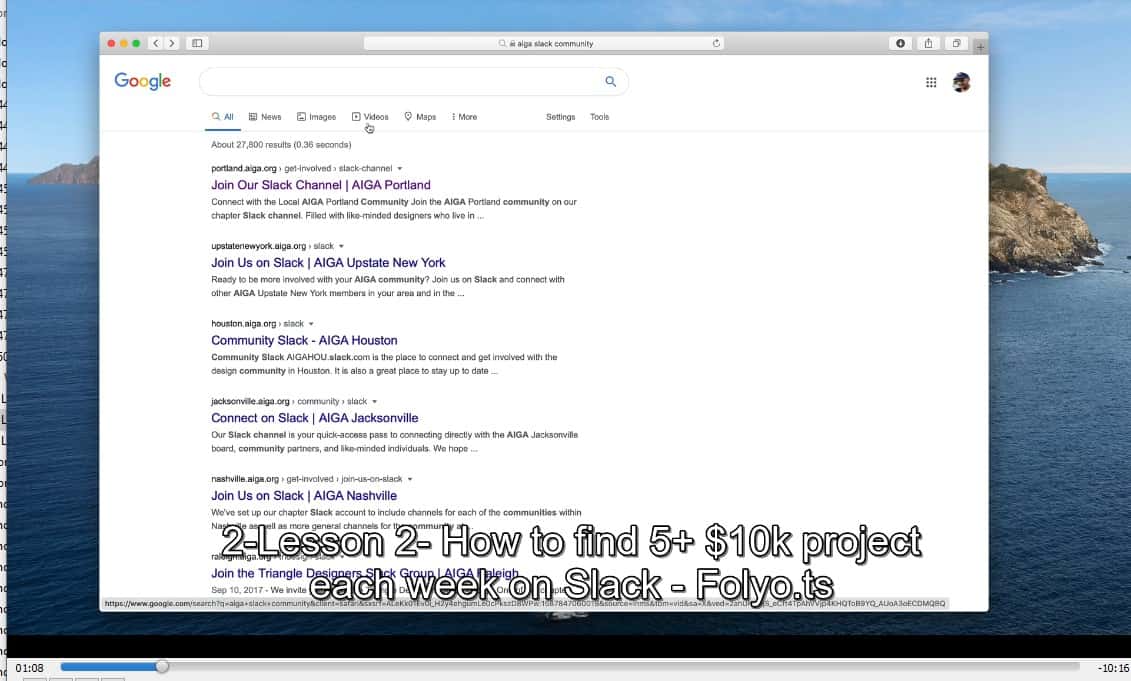
Task: Click the remaining time -10:16 label
Action: (x=1113, y=668)
